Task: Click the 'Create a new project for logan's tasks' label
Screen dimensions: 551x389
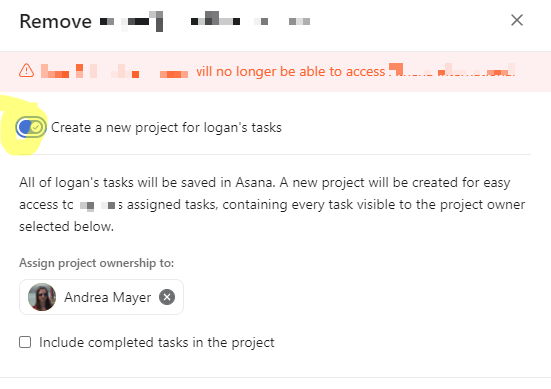Action: pos(166,127)
